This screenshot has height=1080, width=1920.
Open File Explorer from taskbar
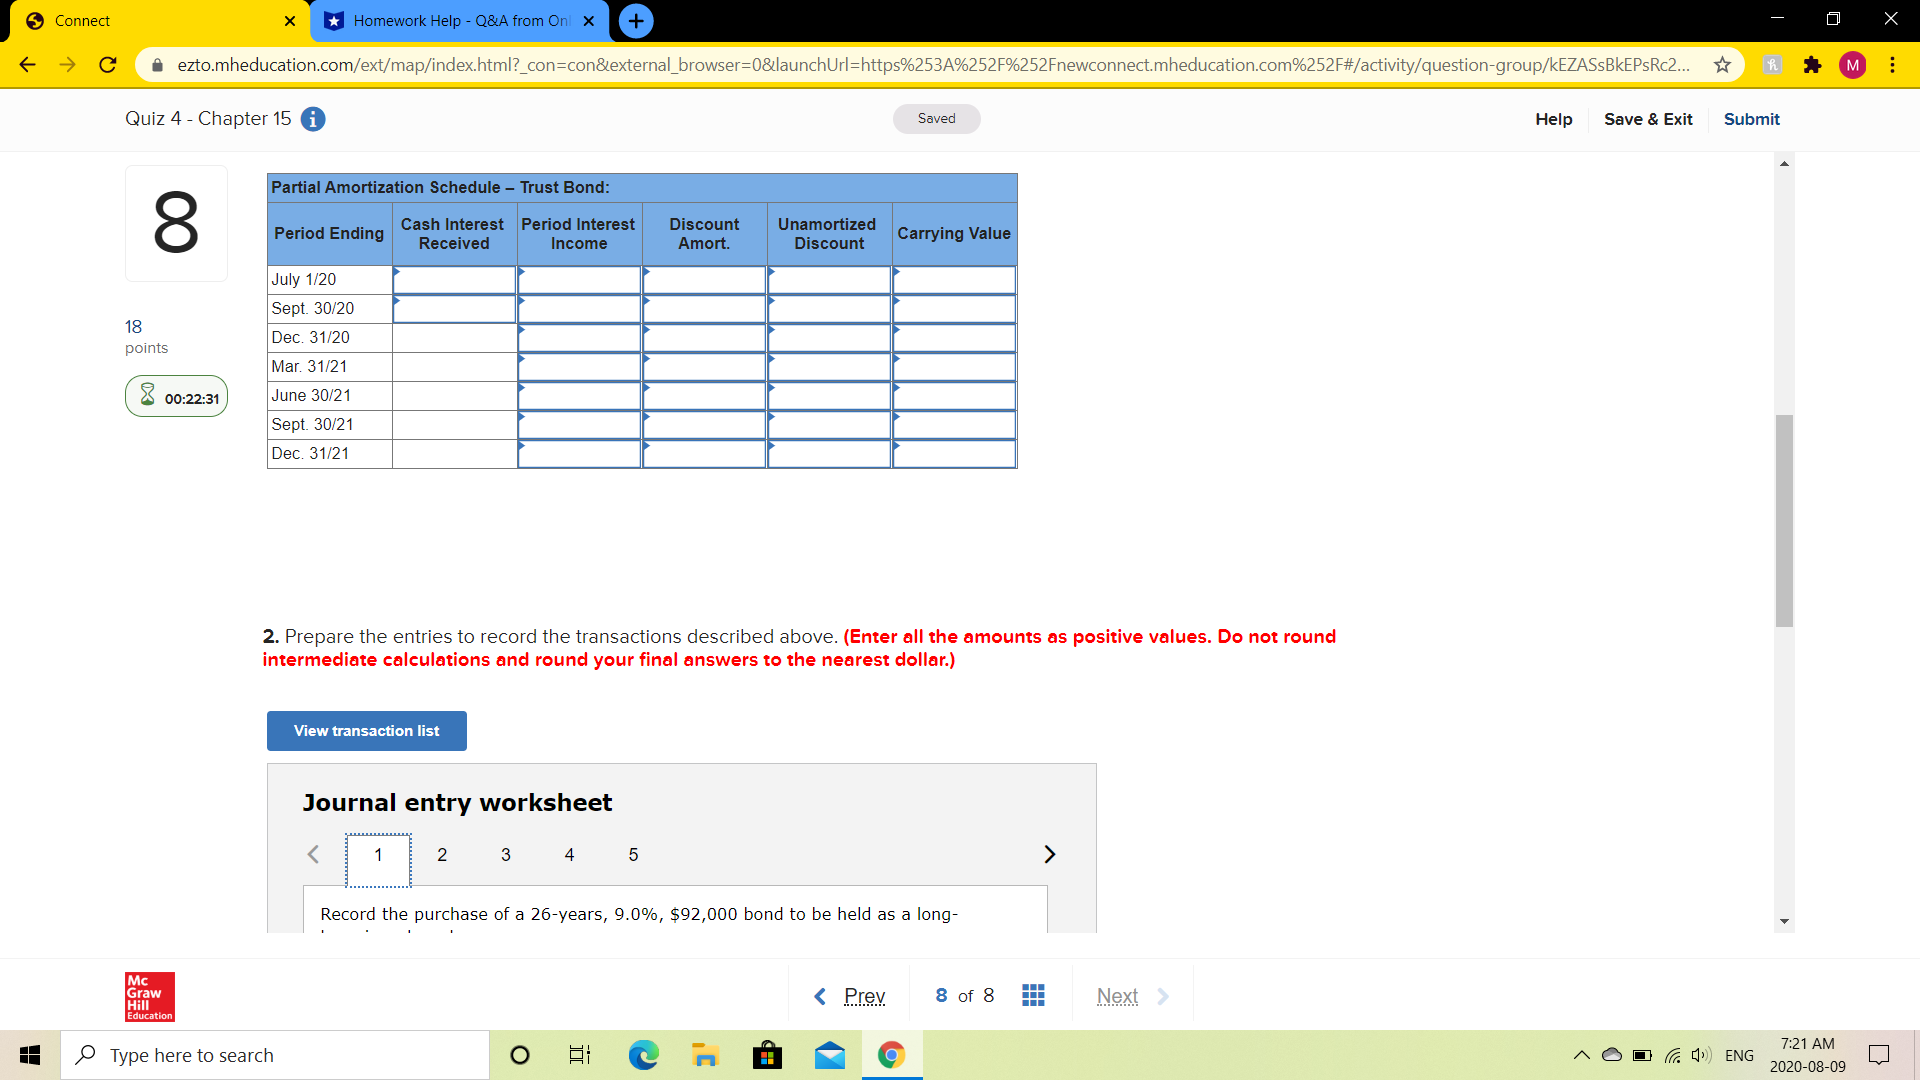click(x=705, y=1055)
